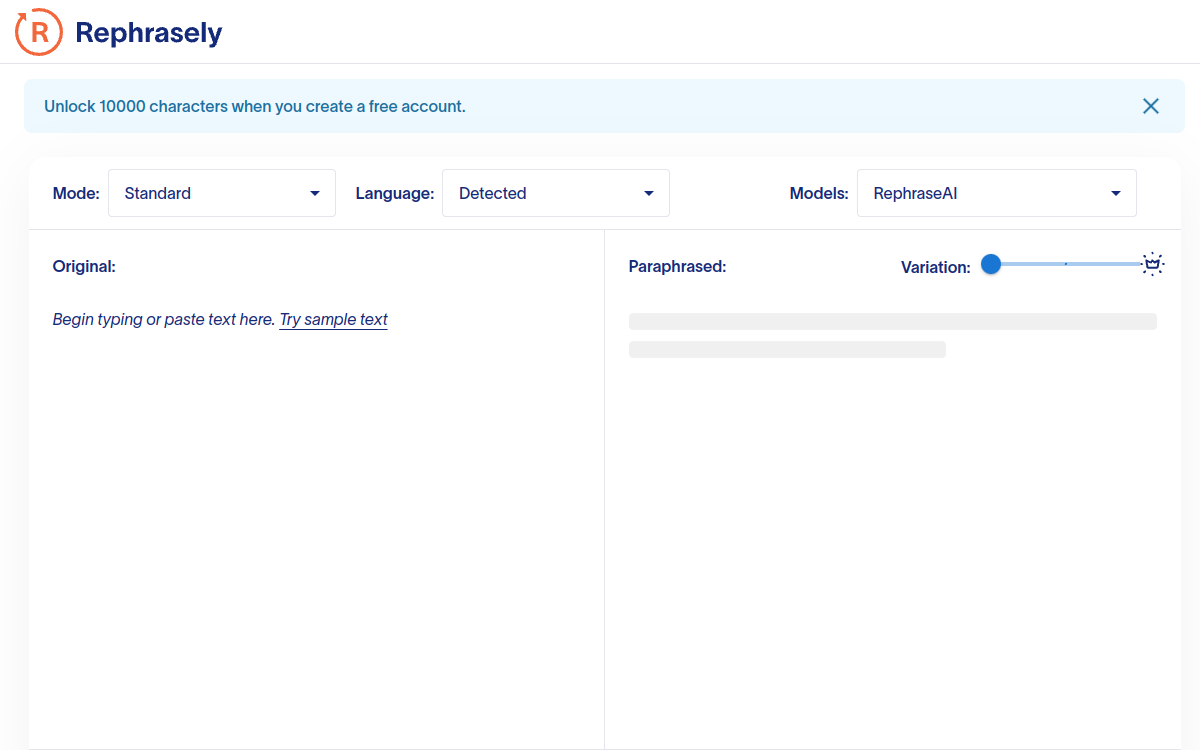Click the Variation slider handle
The height and width of the screenshot is (750, 1200).
pos(991,264)
